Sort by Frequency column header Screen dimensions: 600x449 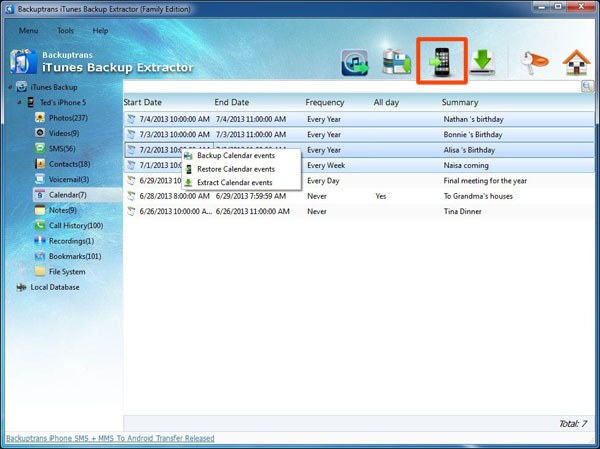pos(325,102)
